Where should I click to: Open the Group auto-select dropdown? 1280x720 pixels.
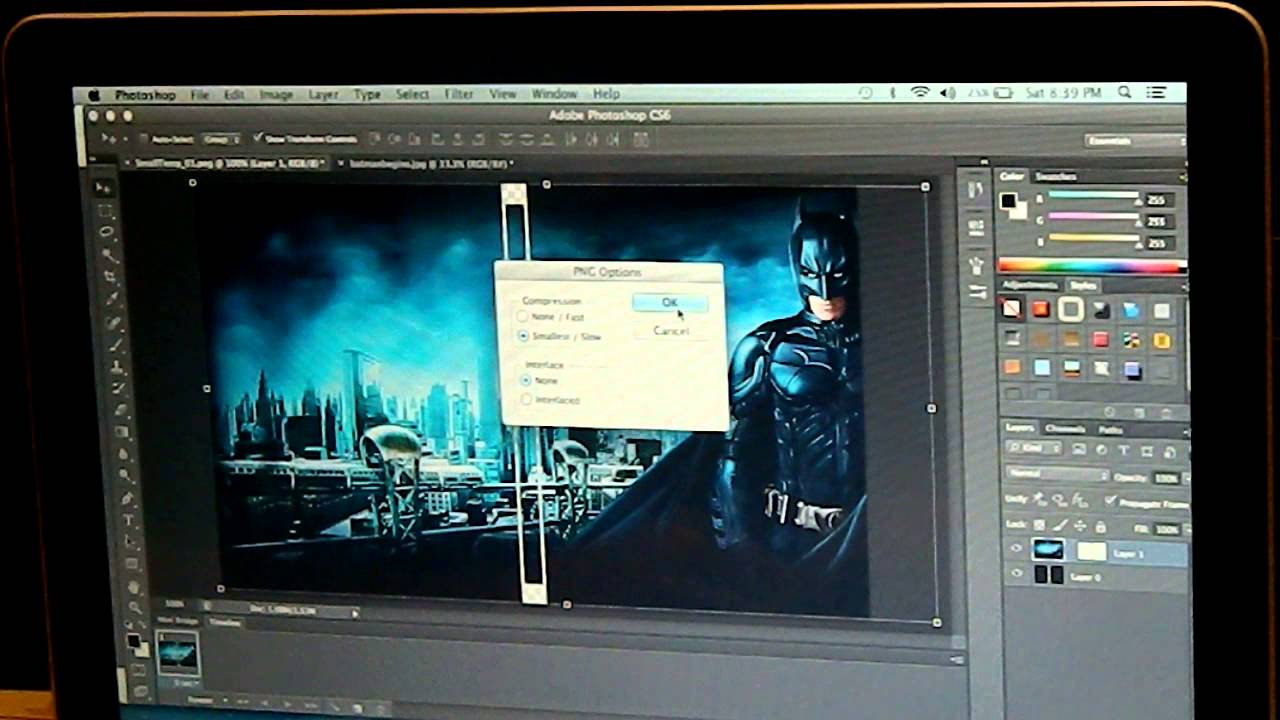[x=221, y=139]
